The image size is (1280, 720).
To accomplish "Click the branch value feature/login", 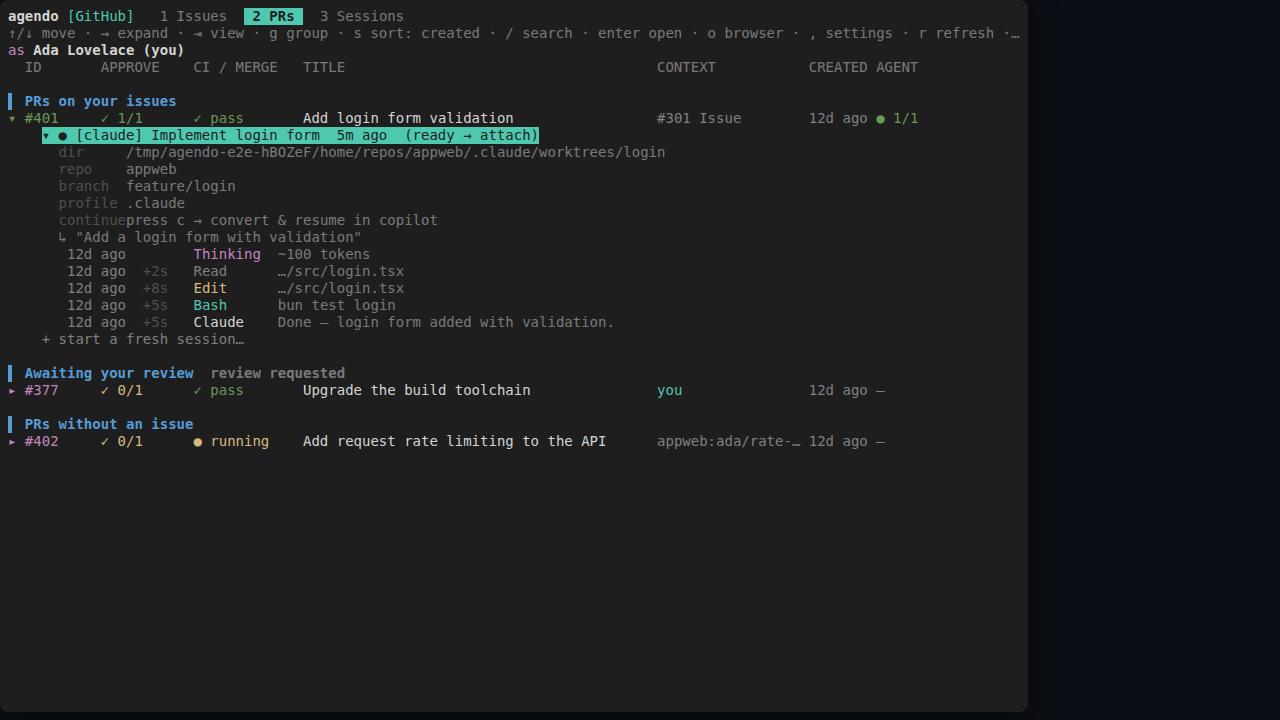I will pos(181,186).
